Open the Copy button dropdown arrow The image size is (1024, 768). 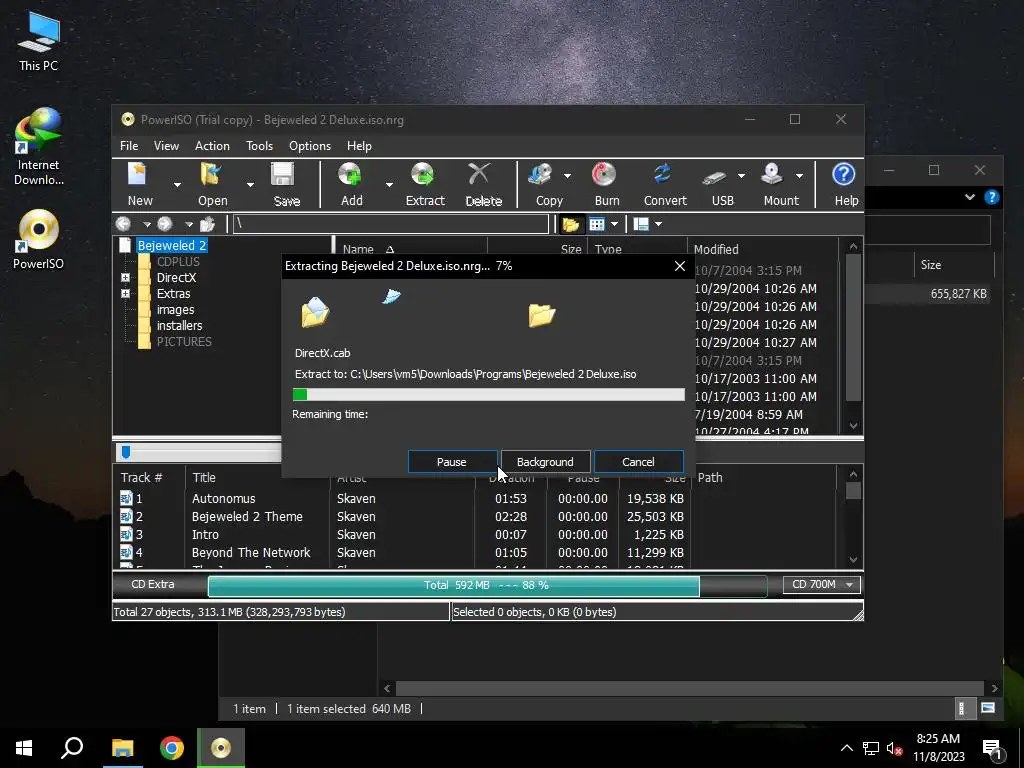[x=567, y=176]
